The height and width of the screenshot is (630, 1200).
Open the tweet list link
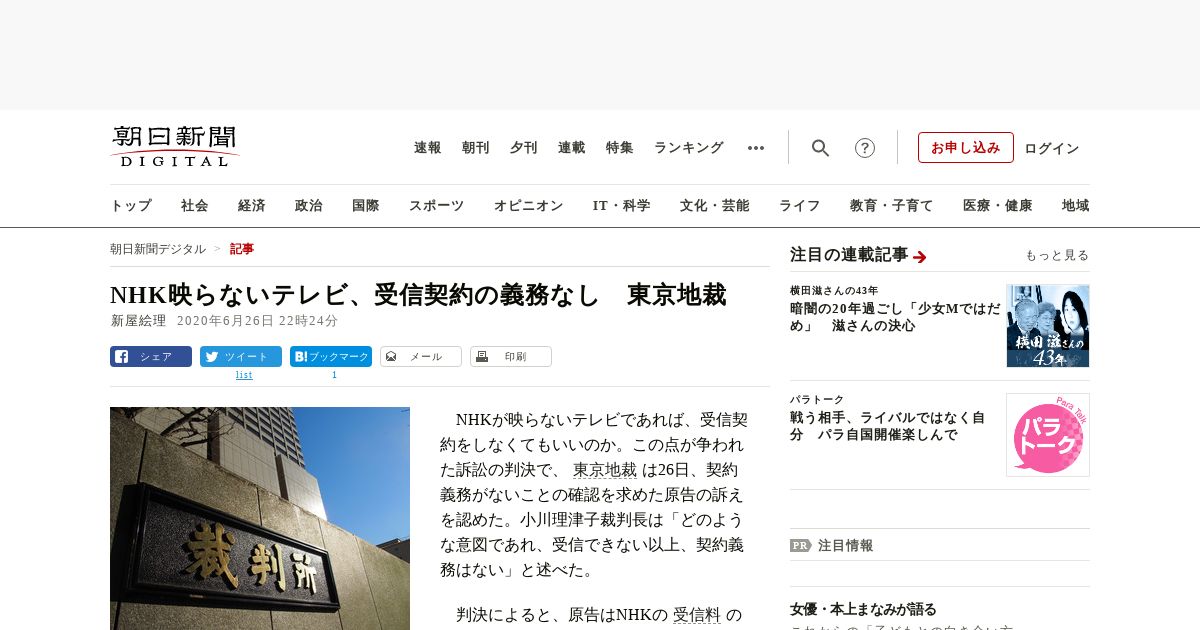244,375
